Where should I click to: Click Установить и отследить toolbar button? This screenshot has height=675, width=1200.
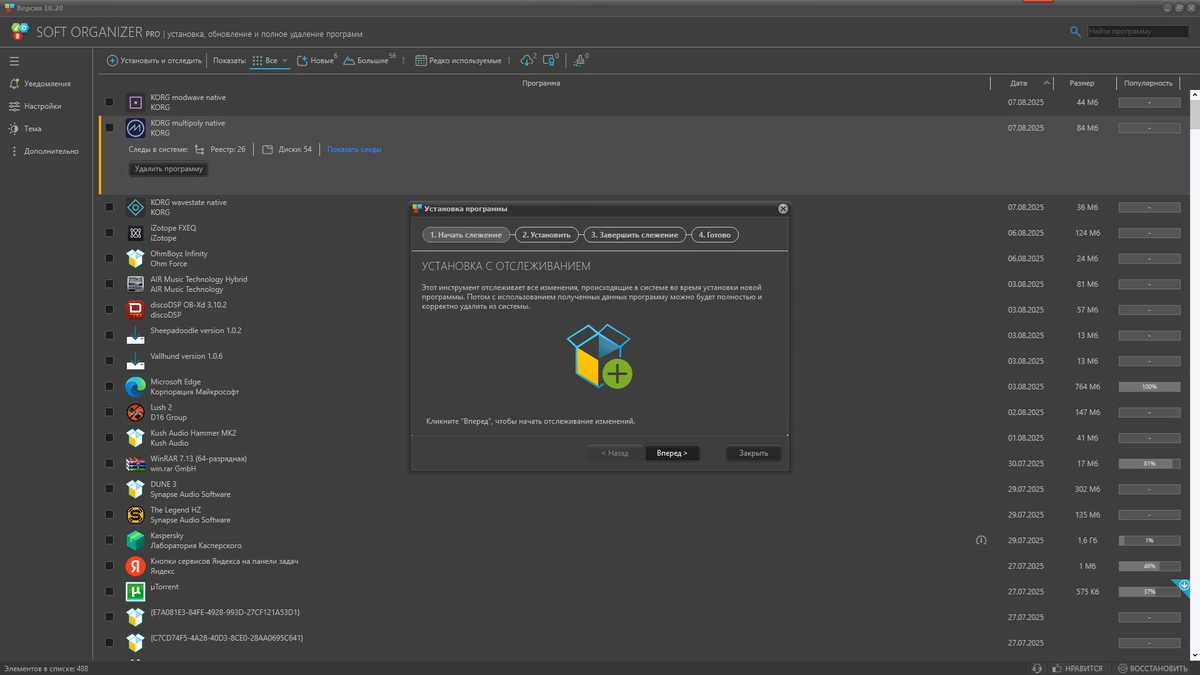click(154, 61)
